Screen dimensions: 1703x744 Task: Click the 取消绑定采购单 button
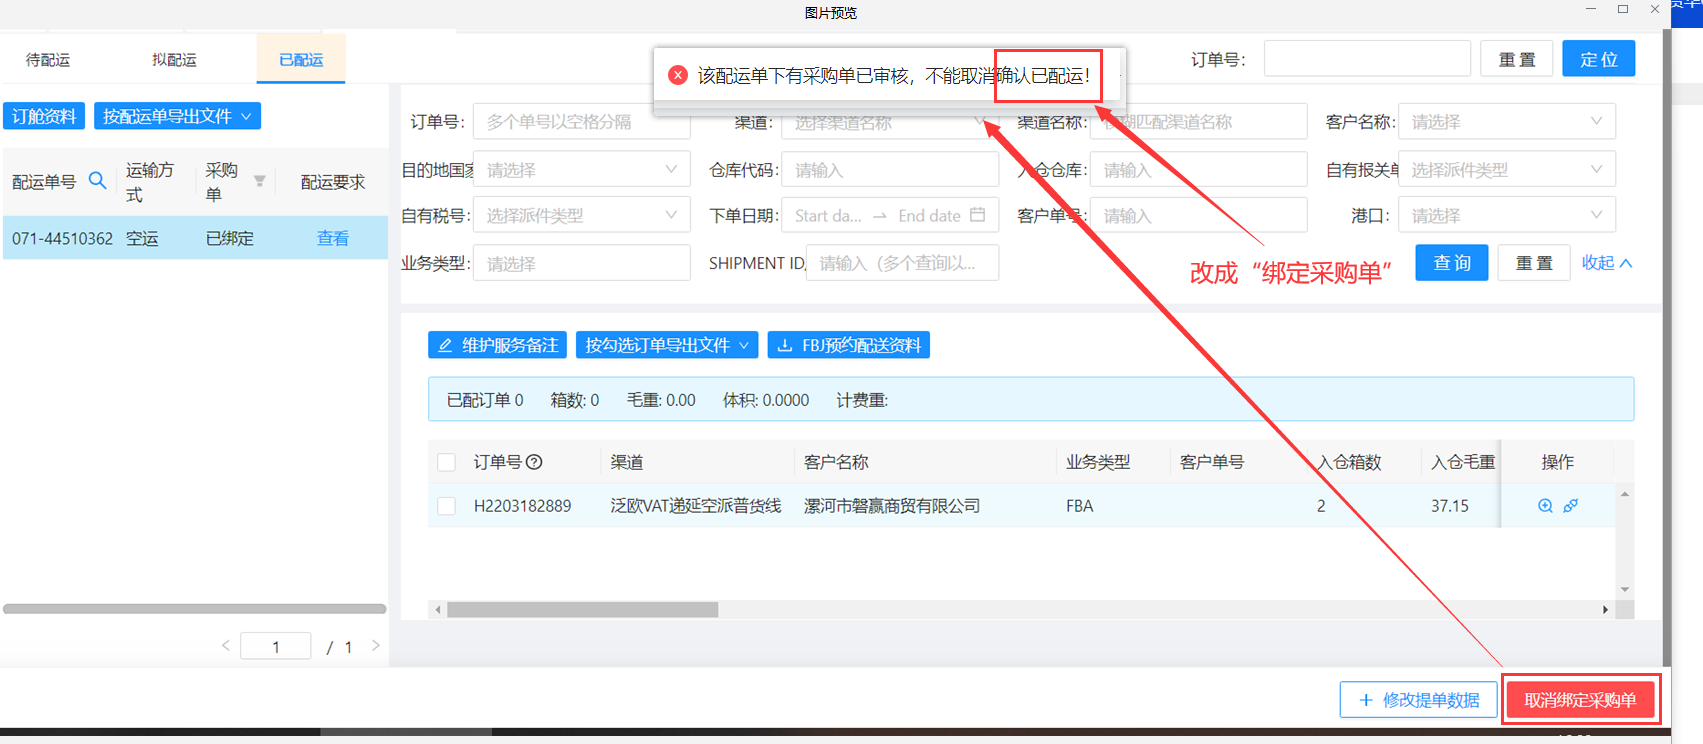pos(1580,700)
